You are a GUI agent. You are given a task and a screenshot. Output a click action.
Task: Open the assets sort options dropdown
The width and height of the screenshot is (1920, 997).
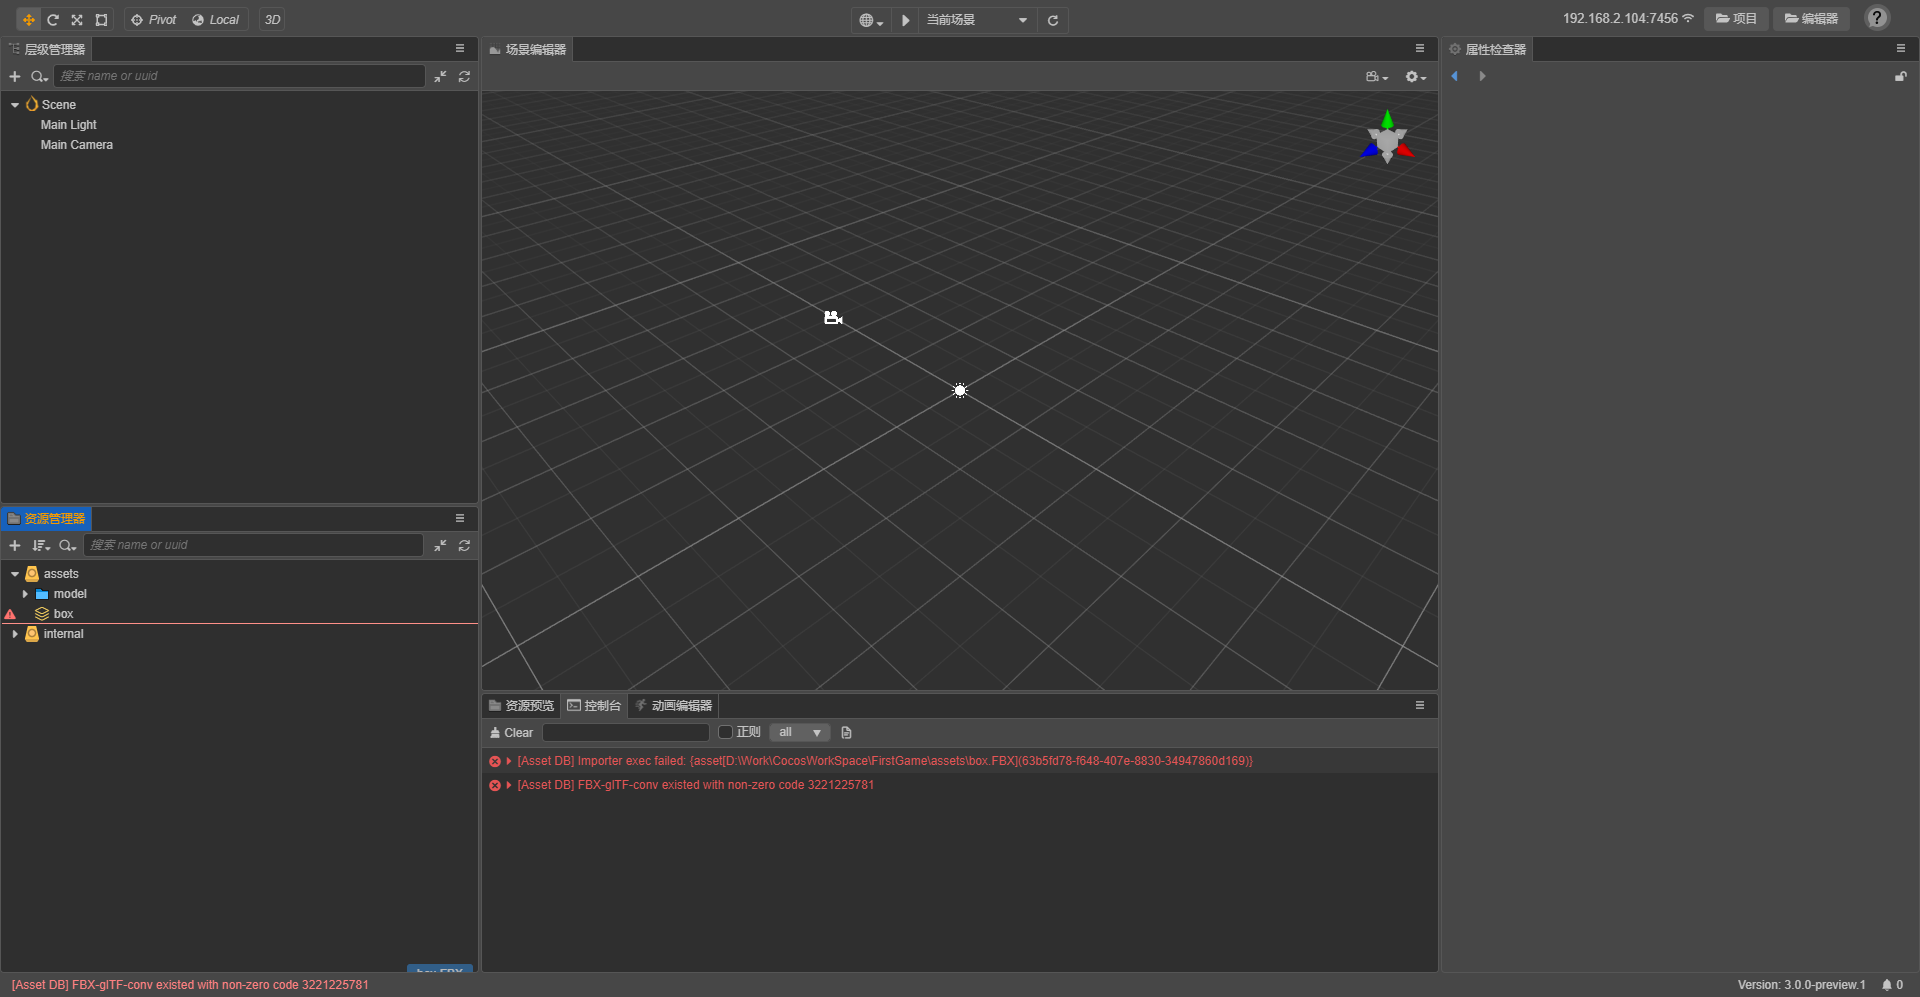pyautogui.click(x=41, y=545)
